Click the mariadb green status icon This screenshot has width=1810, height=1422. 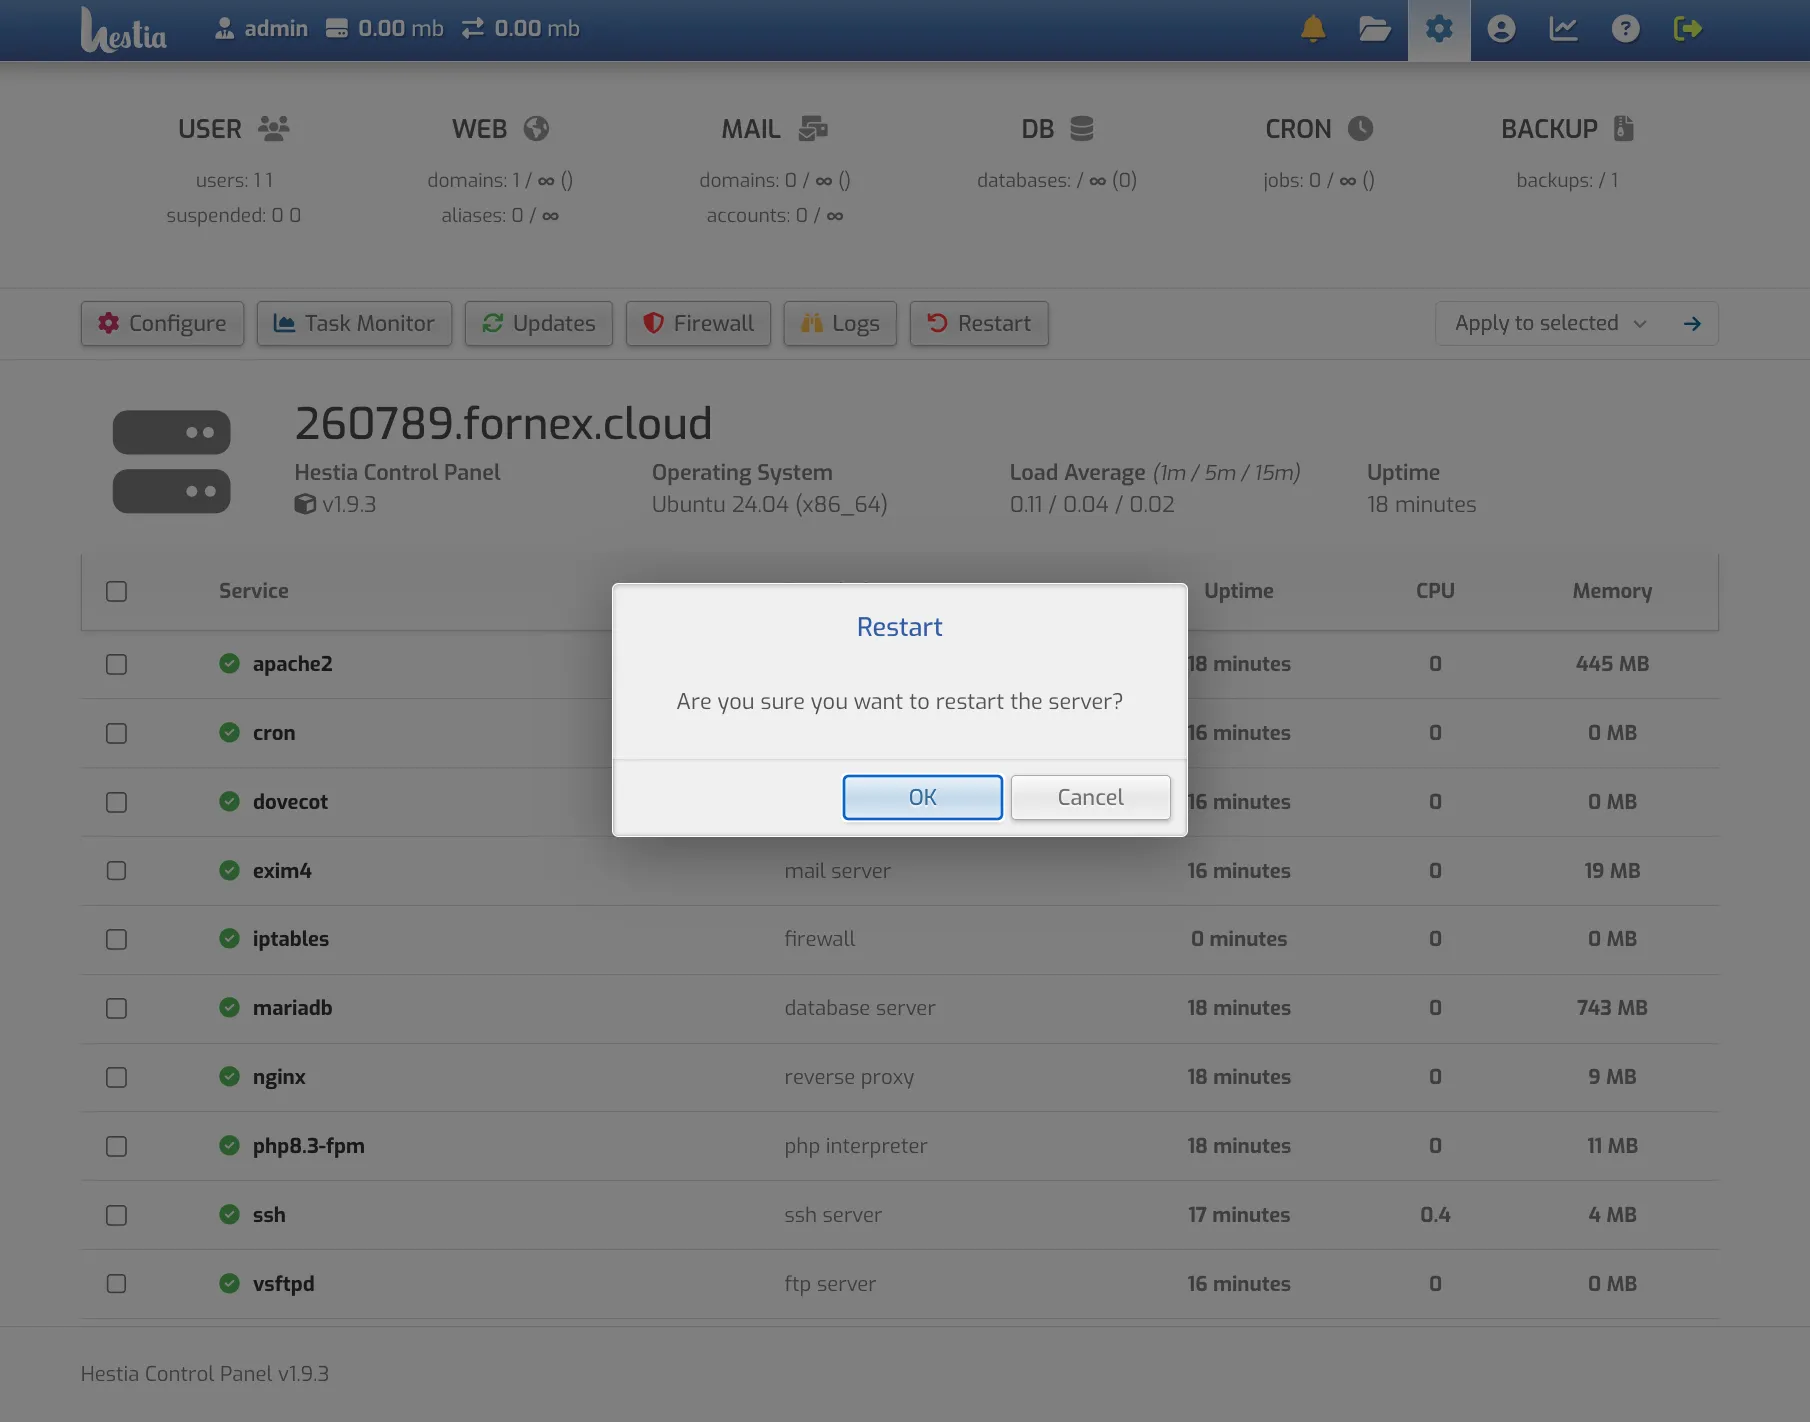point(229,1007)
